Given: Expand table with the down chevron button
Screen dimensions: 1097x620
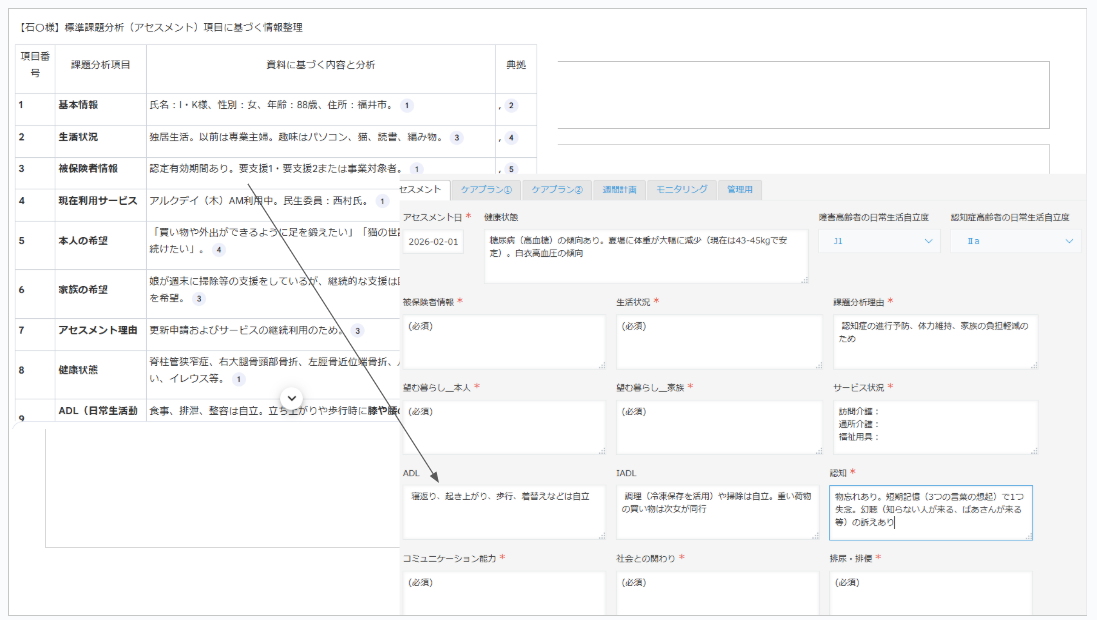Looking at the screenshot, I should [x=292, y=397].
